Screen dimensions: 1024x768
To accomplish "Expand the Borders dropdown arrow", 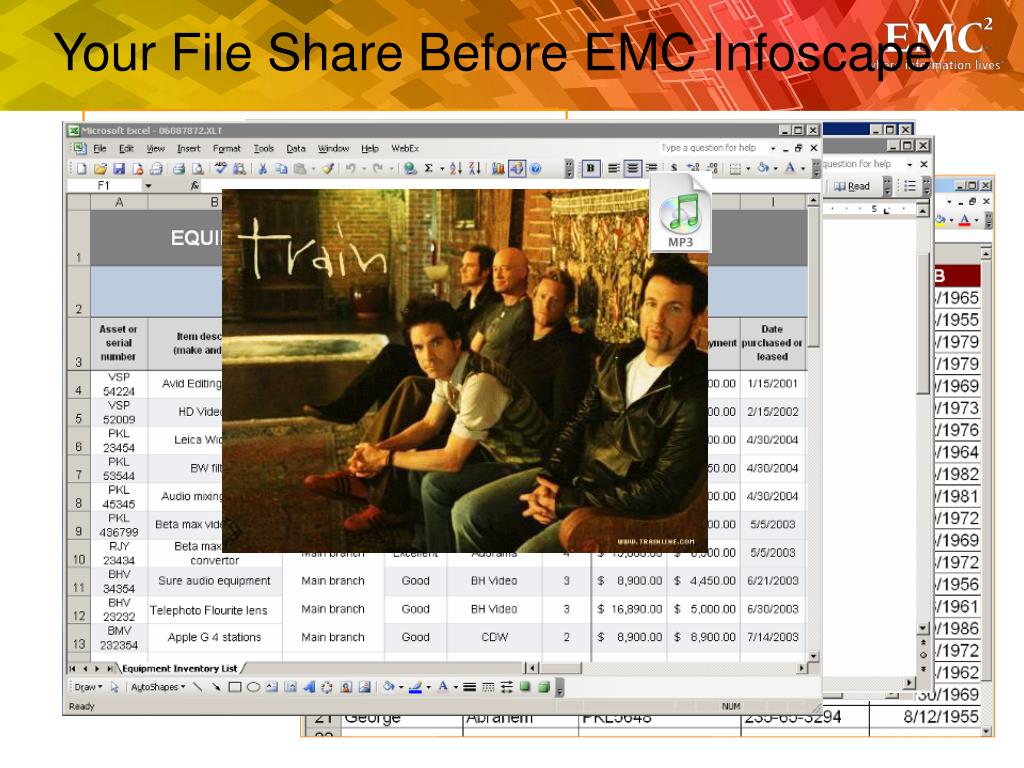I will pos(748,168).
